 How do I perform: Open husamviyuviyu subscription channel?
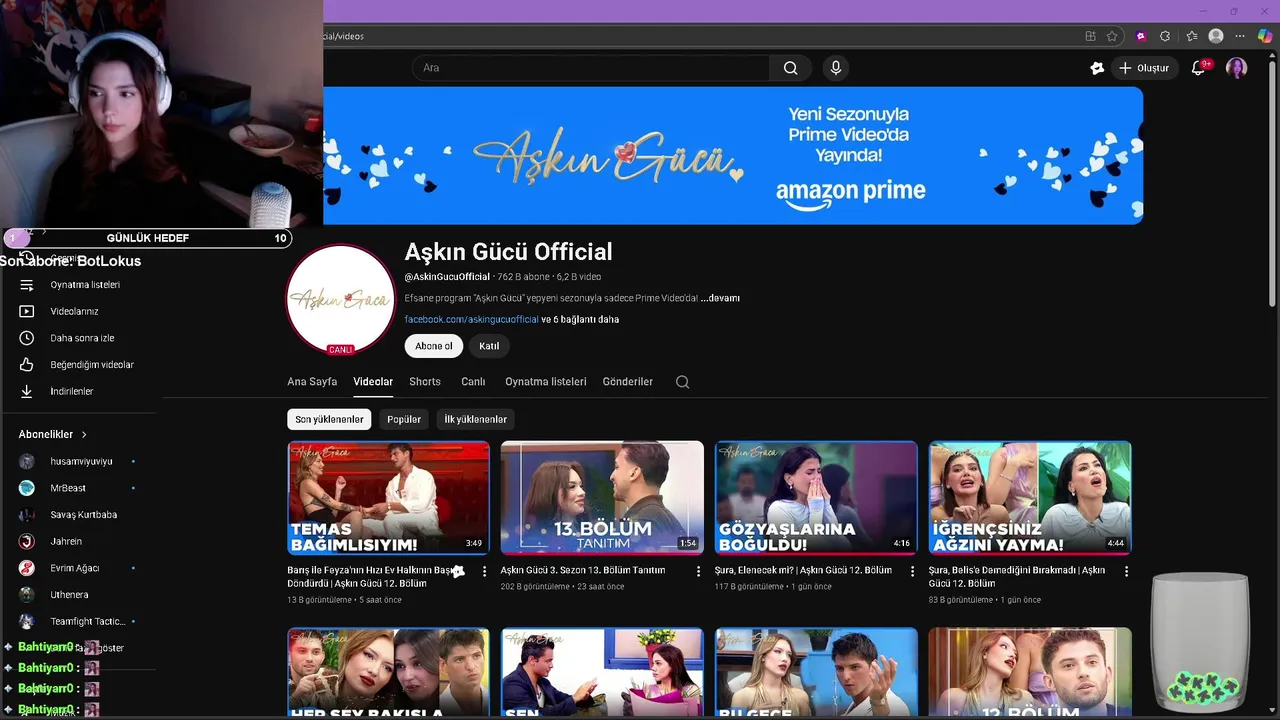(80, 462)
